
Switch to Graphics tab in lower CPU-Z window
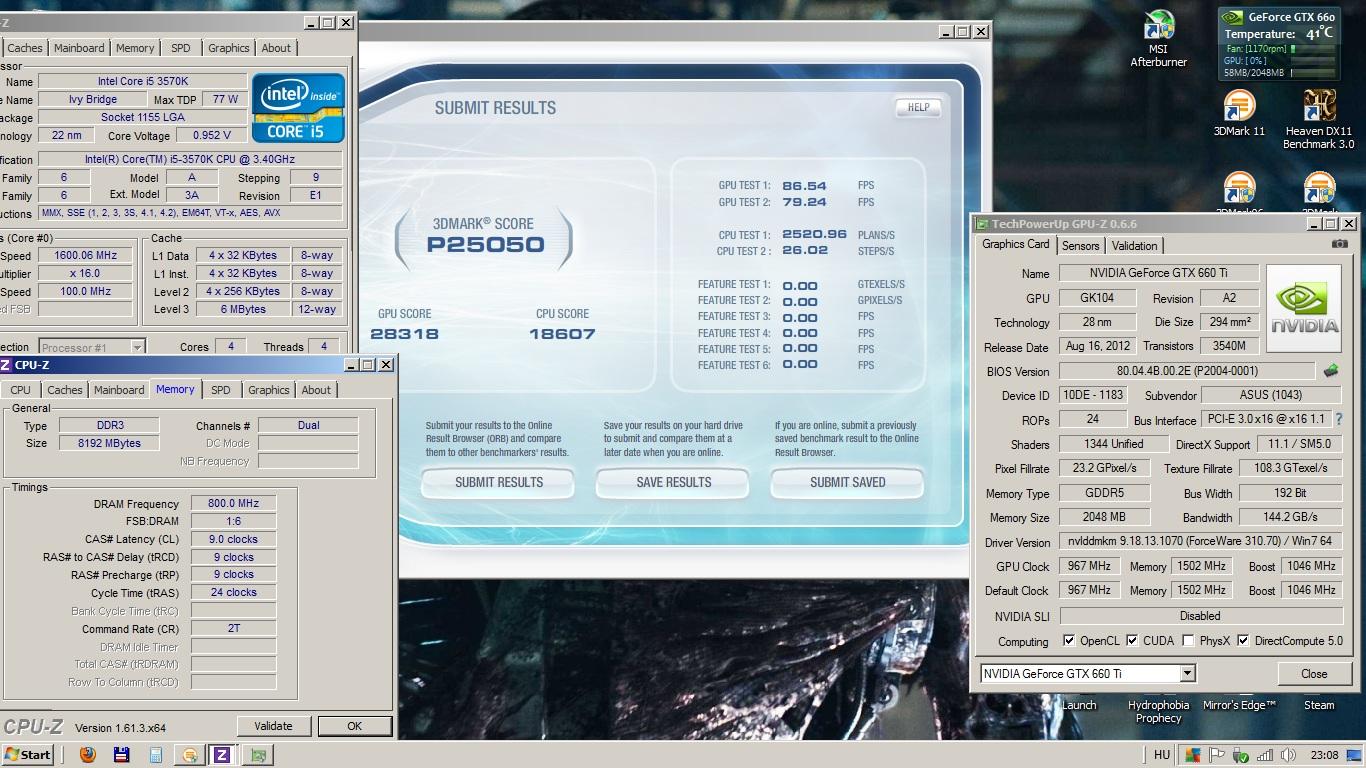coord(268,390)
